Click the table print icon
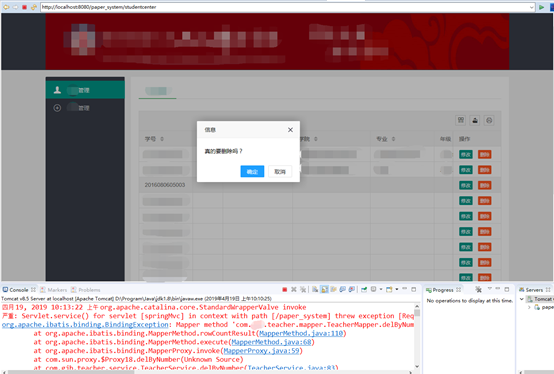 coord(489,120)
